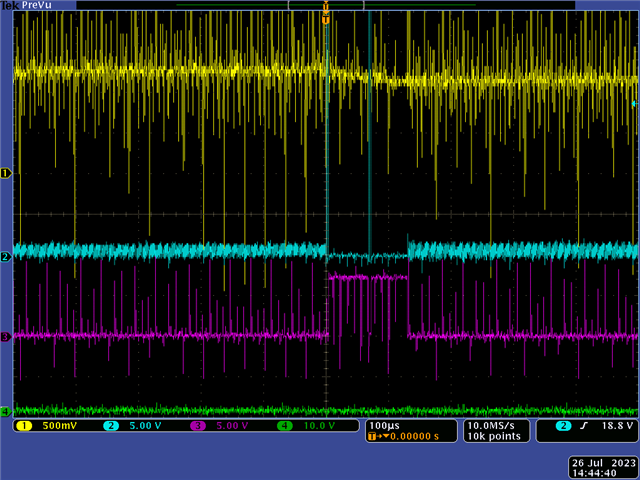
Task: Click the 10.0MS/s sample rate readout
Action: [491, 426]
